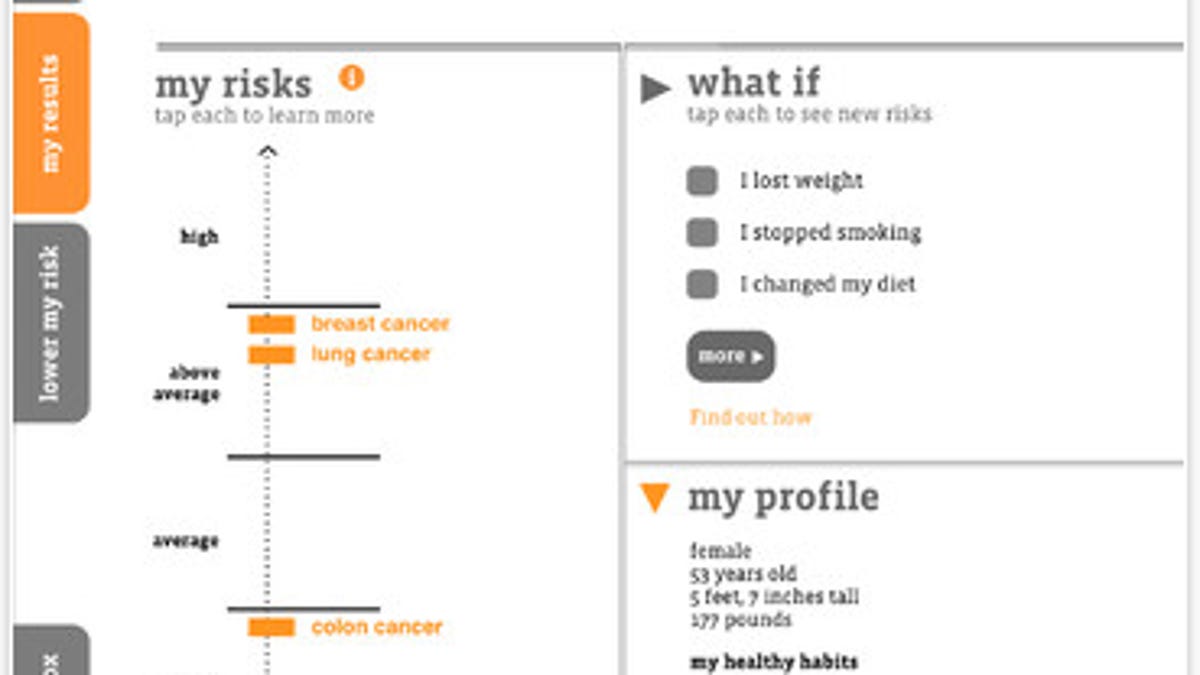1200x675 pixels.
Task: Enable the 'I changed my diet' checkbox
Action: coord(702,284)
